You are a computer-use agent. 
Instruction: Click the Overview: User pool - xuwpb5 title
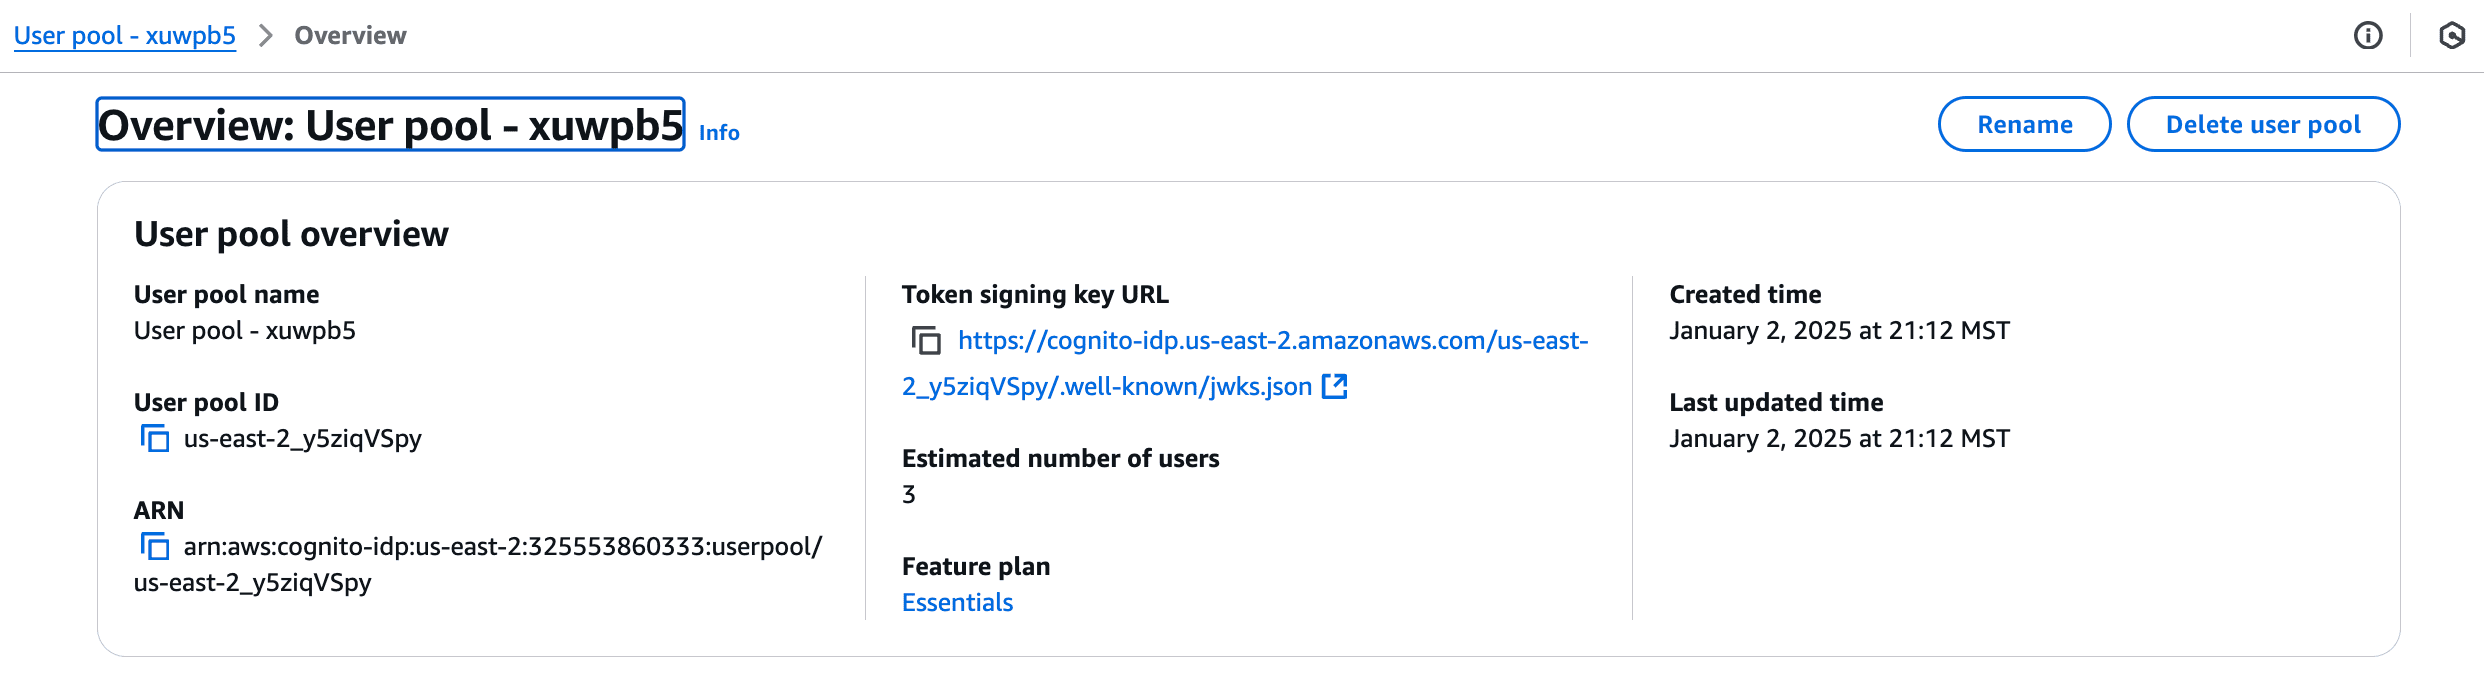point(390,124)
